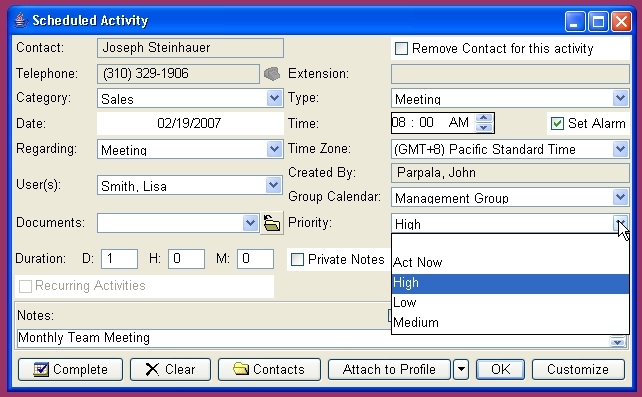
Task: Expand the Regarding dropdown
Action: pyautogui.click(x=274, y=149)
